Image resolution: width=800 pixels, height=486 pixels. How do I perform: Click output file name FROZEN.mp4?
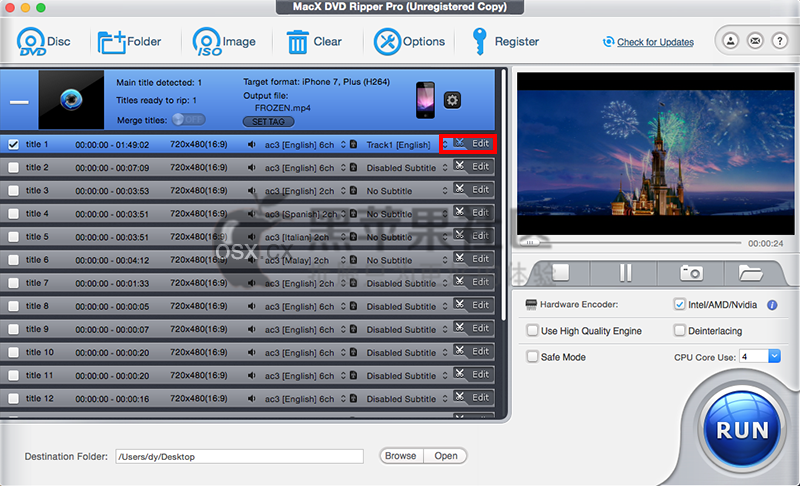(283, 108)
